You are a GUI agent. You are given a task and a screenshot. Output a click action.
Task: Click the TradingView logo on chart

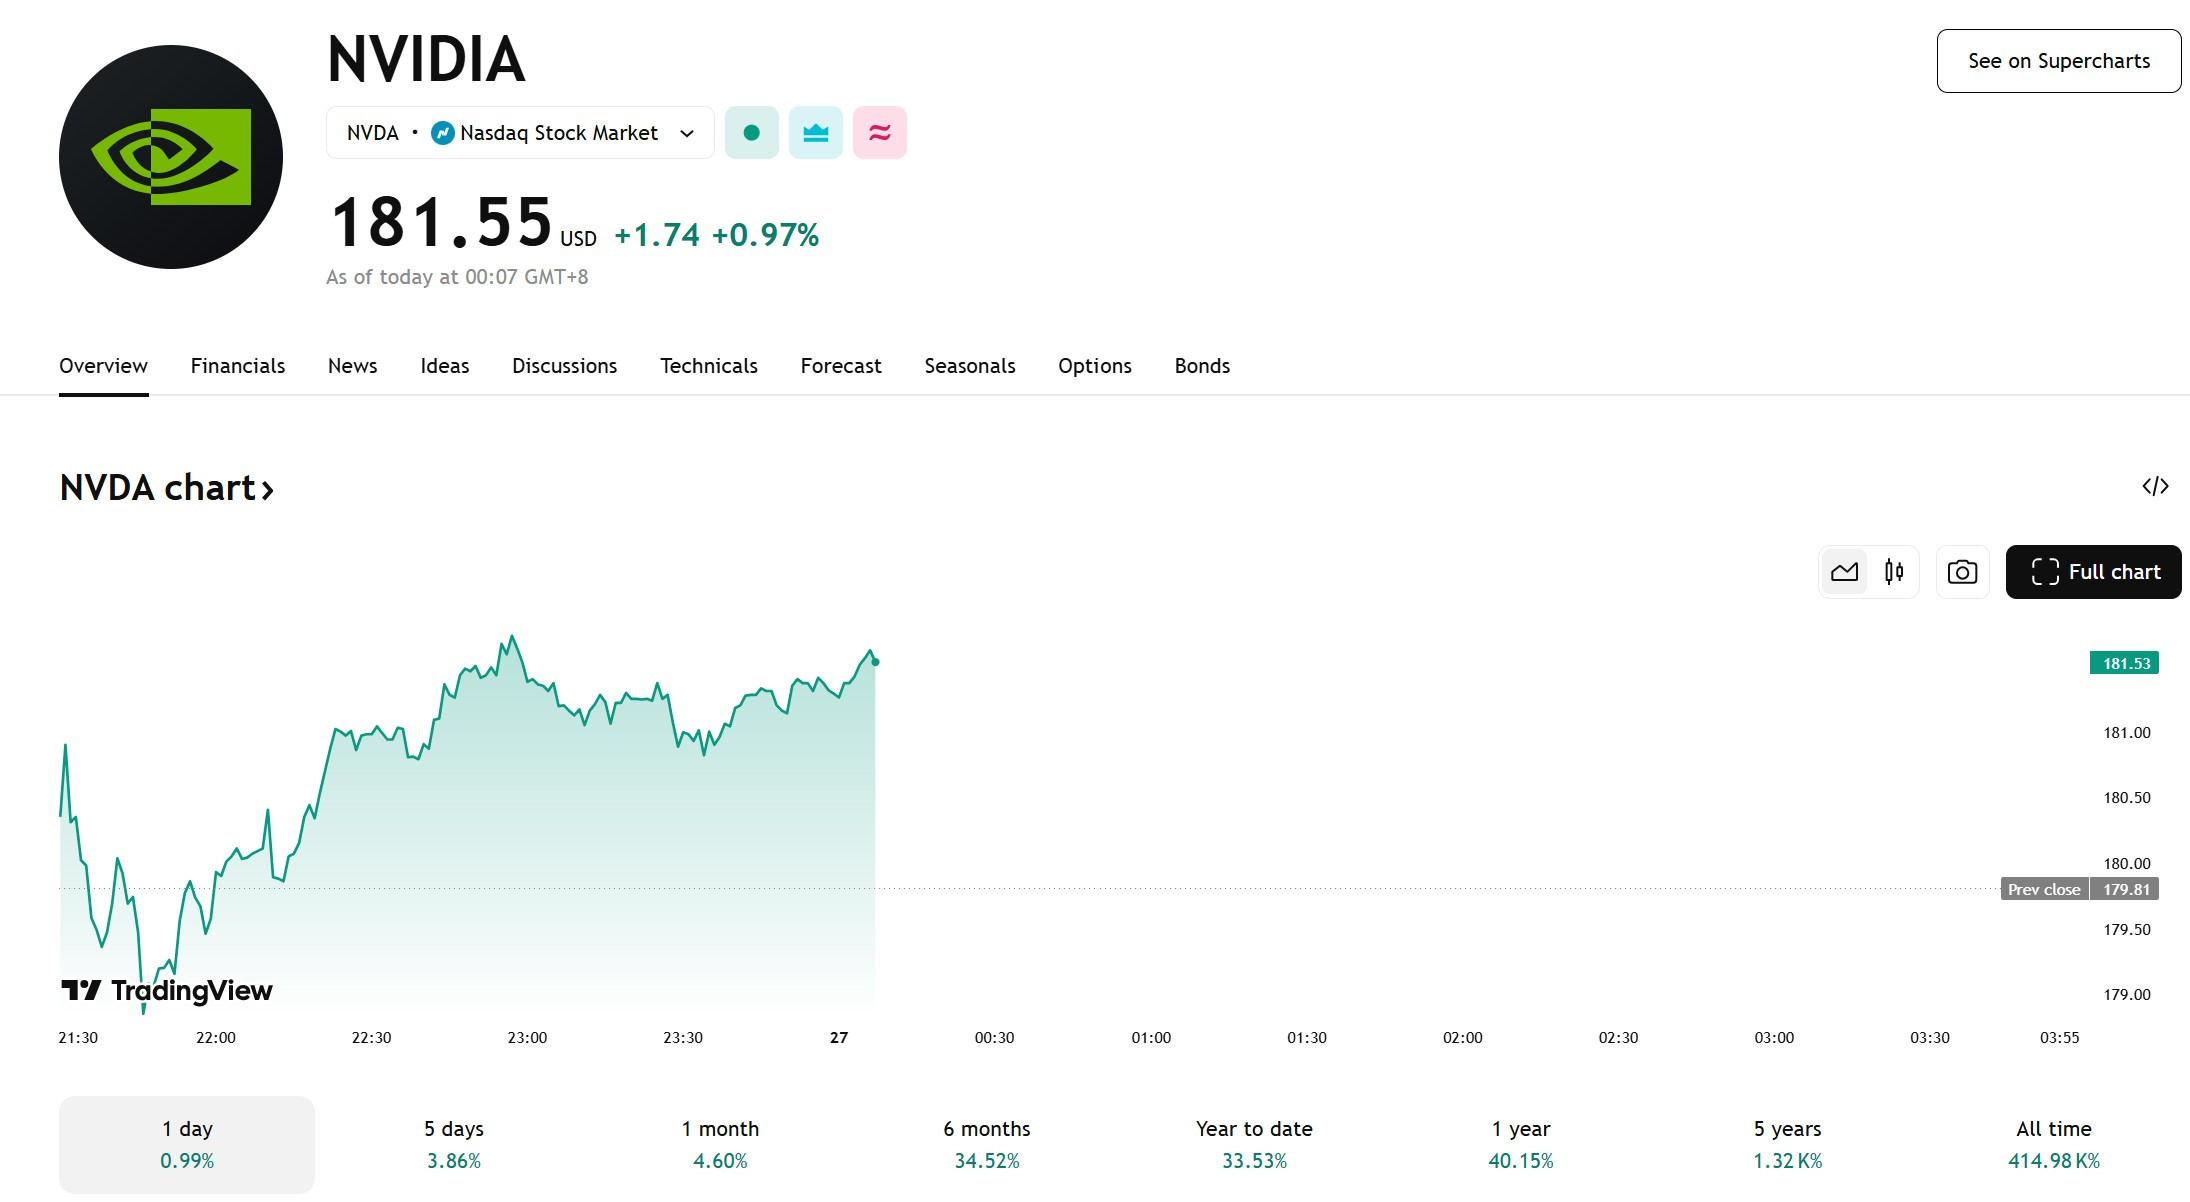(x=167, y=990)
